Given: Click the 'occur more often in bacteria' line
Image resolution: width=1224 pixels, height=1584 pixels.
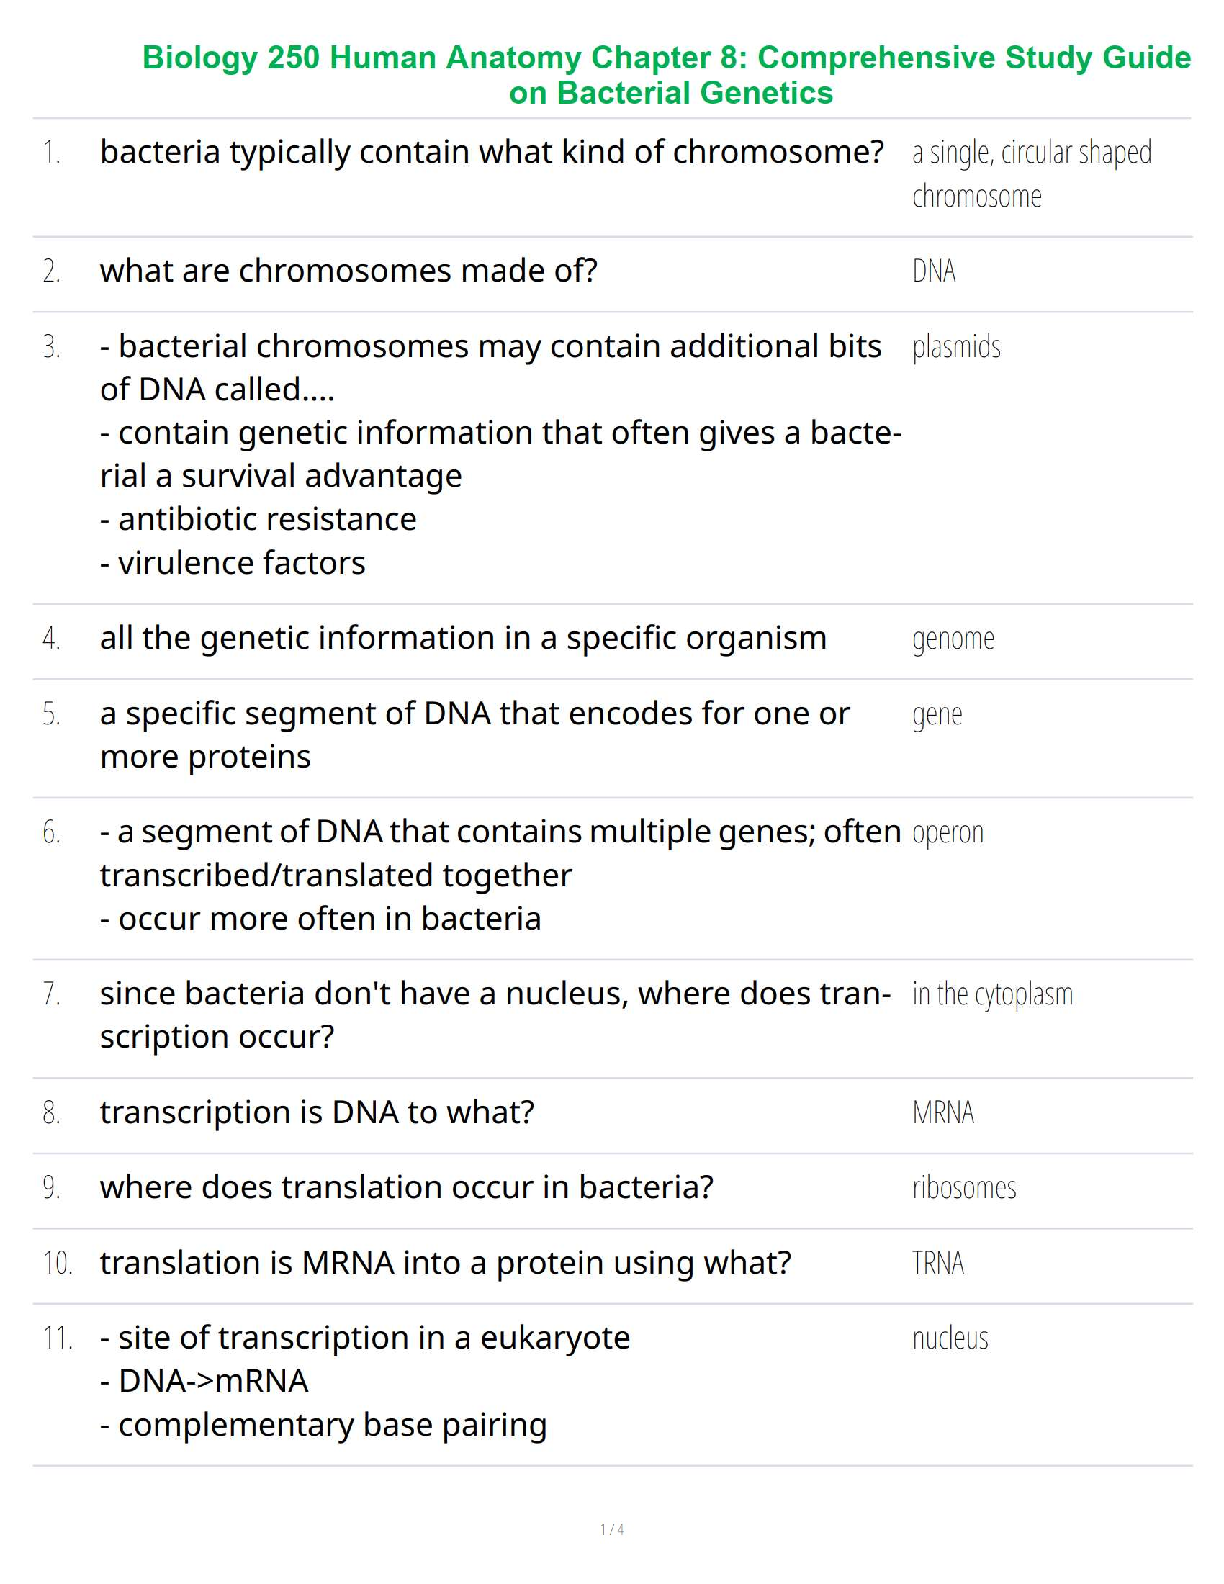Looking at the screenshot, I should (320, 918).
